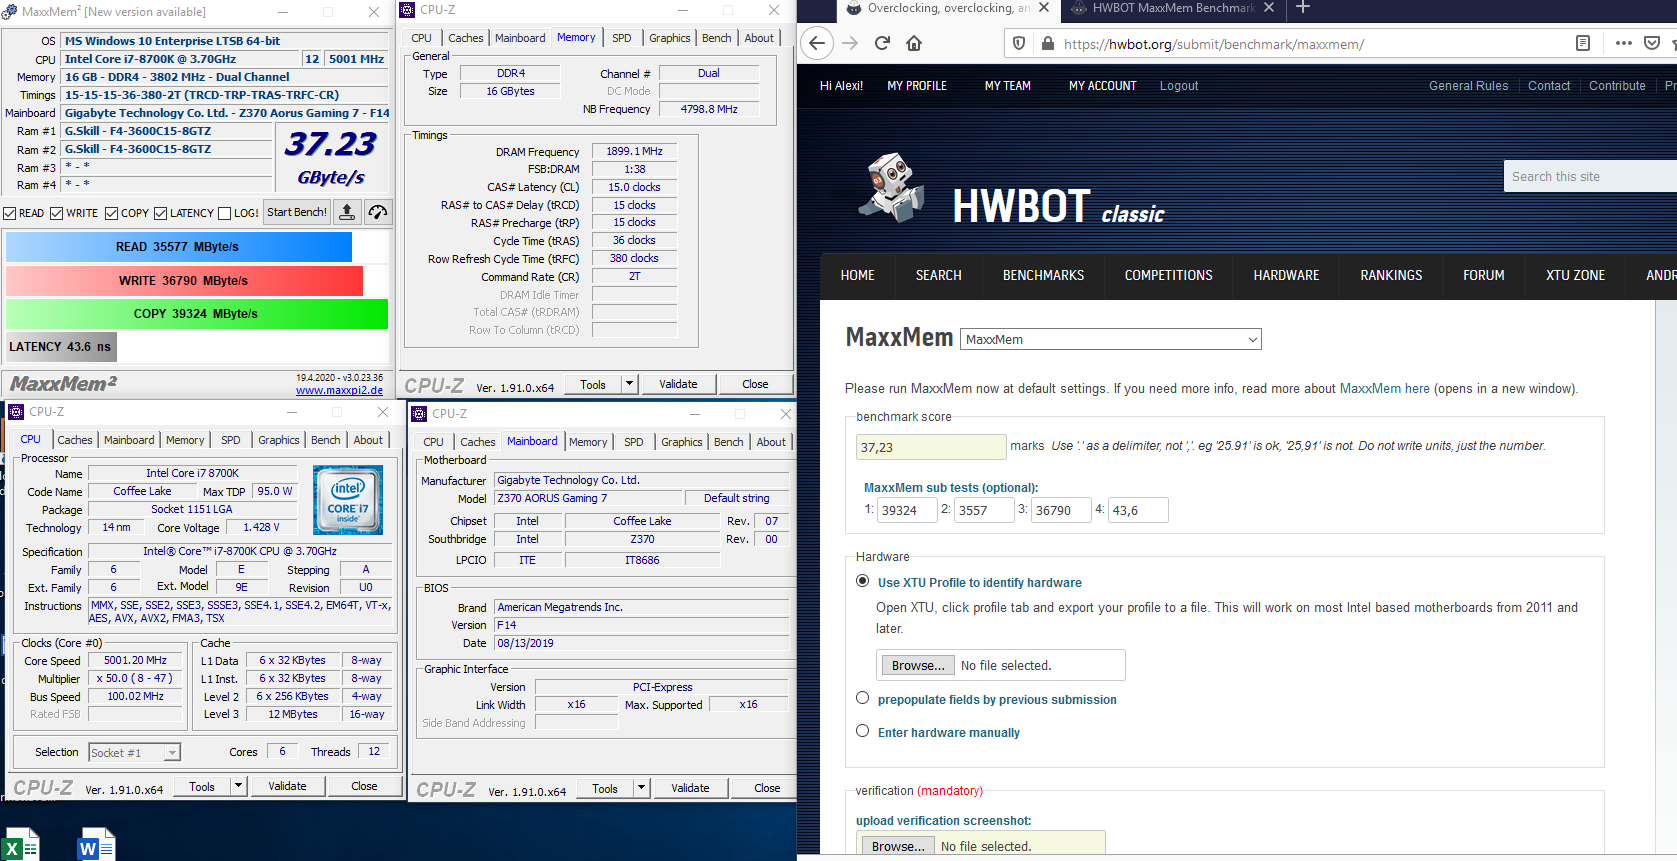Viewport: 1677px width, 861px height.
Task: Click Browse for verification screenshot
Action: coord(898,846)
